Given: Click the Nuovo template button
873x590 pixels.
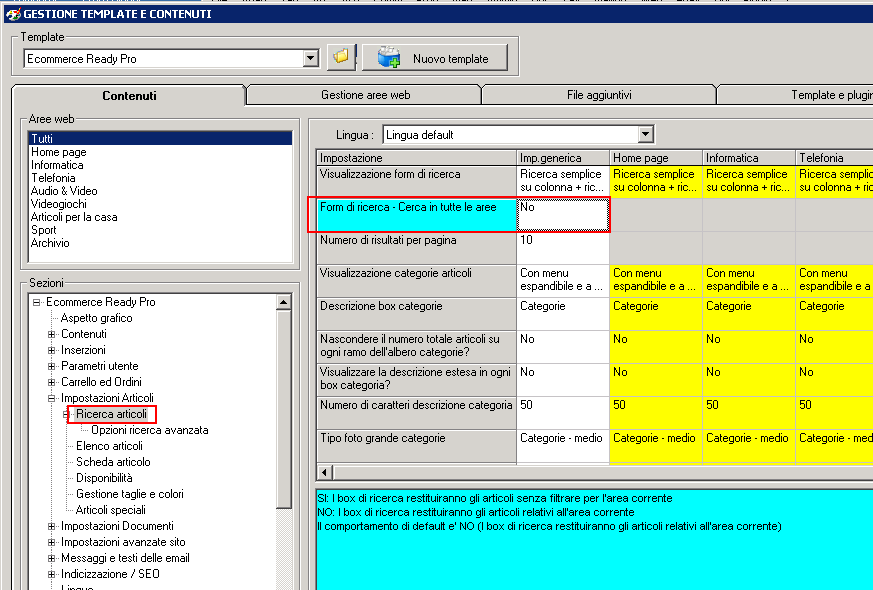Looking at the screenshot, I should point(434,58).
